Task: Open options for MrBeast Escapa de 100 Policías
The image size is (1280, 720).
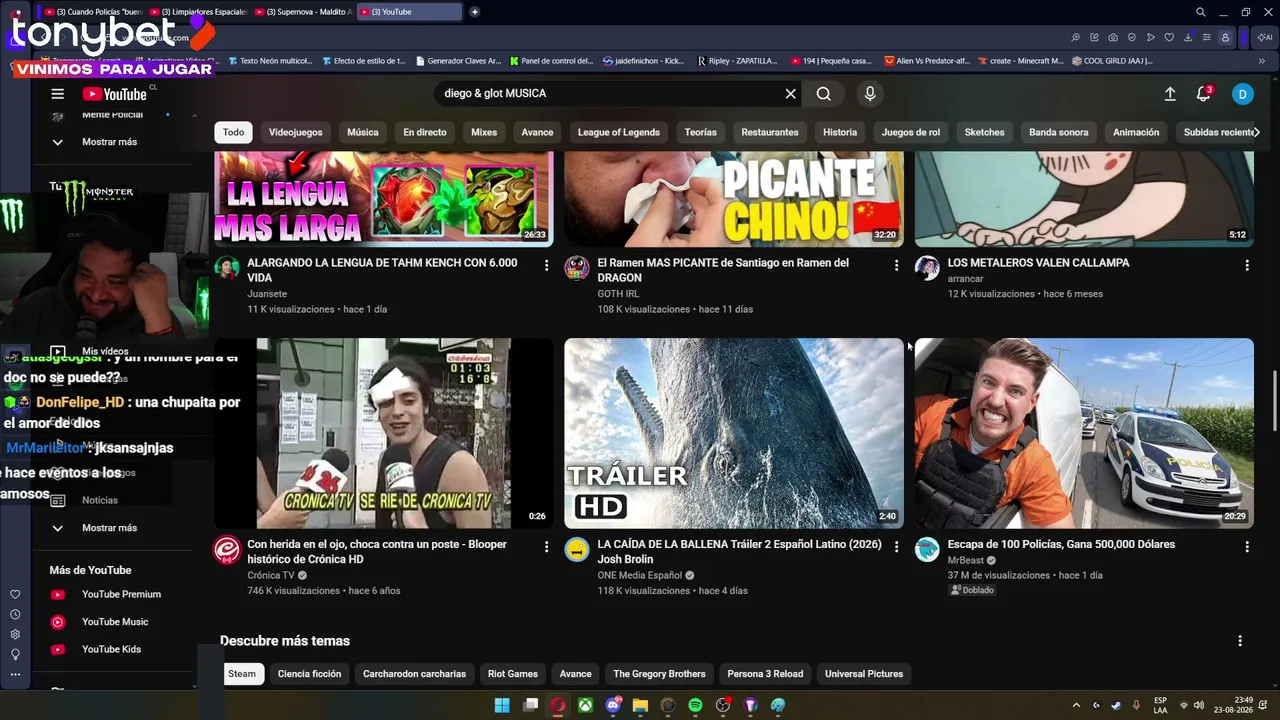Action: pyautogui.click(x=1247, y=547)
